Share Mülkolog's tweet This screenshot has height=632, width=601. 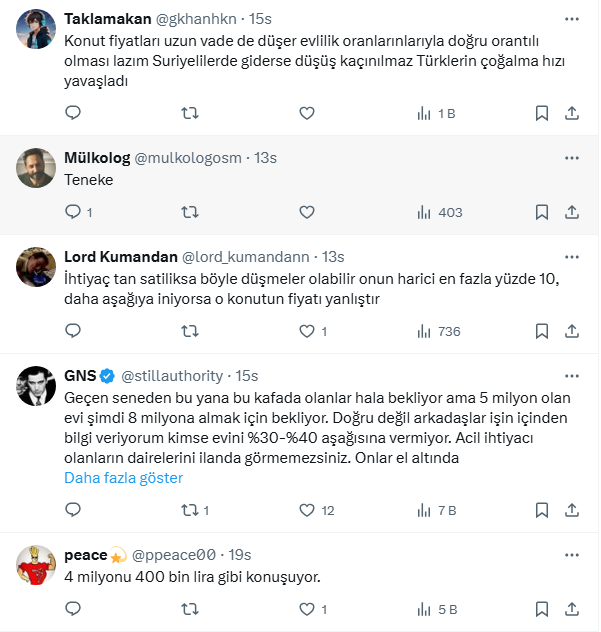pyautogui.click(x=571, y=212)
